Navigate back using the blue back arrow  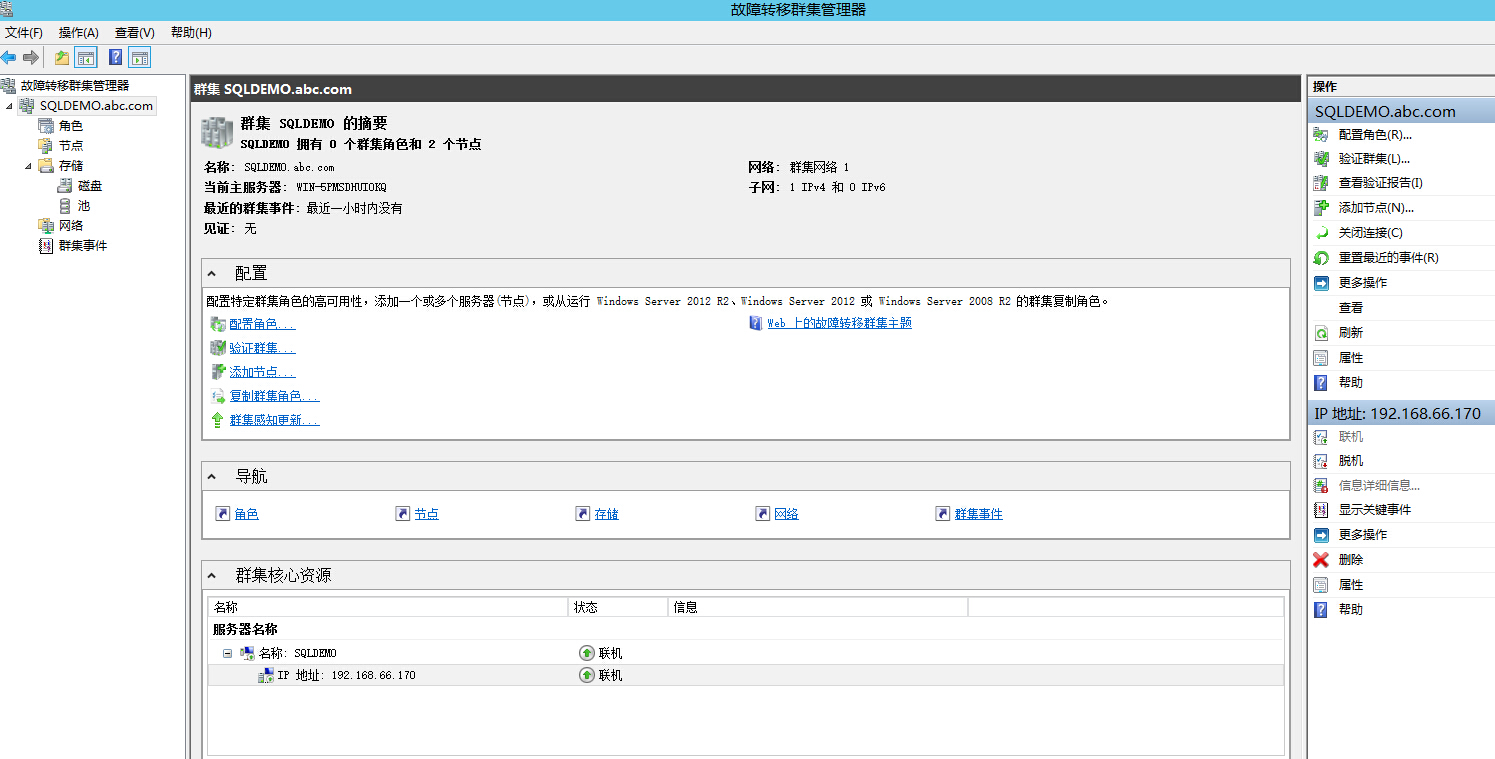point(10,57)
